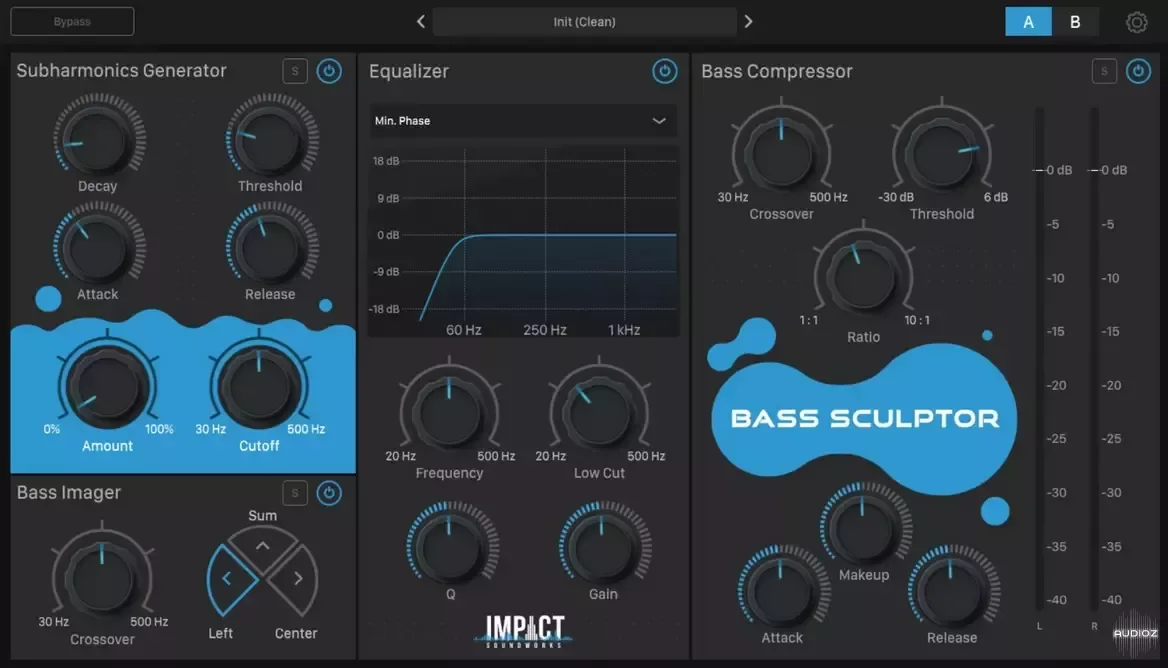Expand the Min. Phase chevron arrow
The height and width of the screenshot is (668, 1168).
point(659,121)
